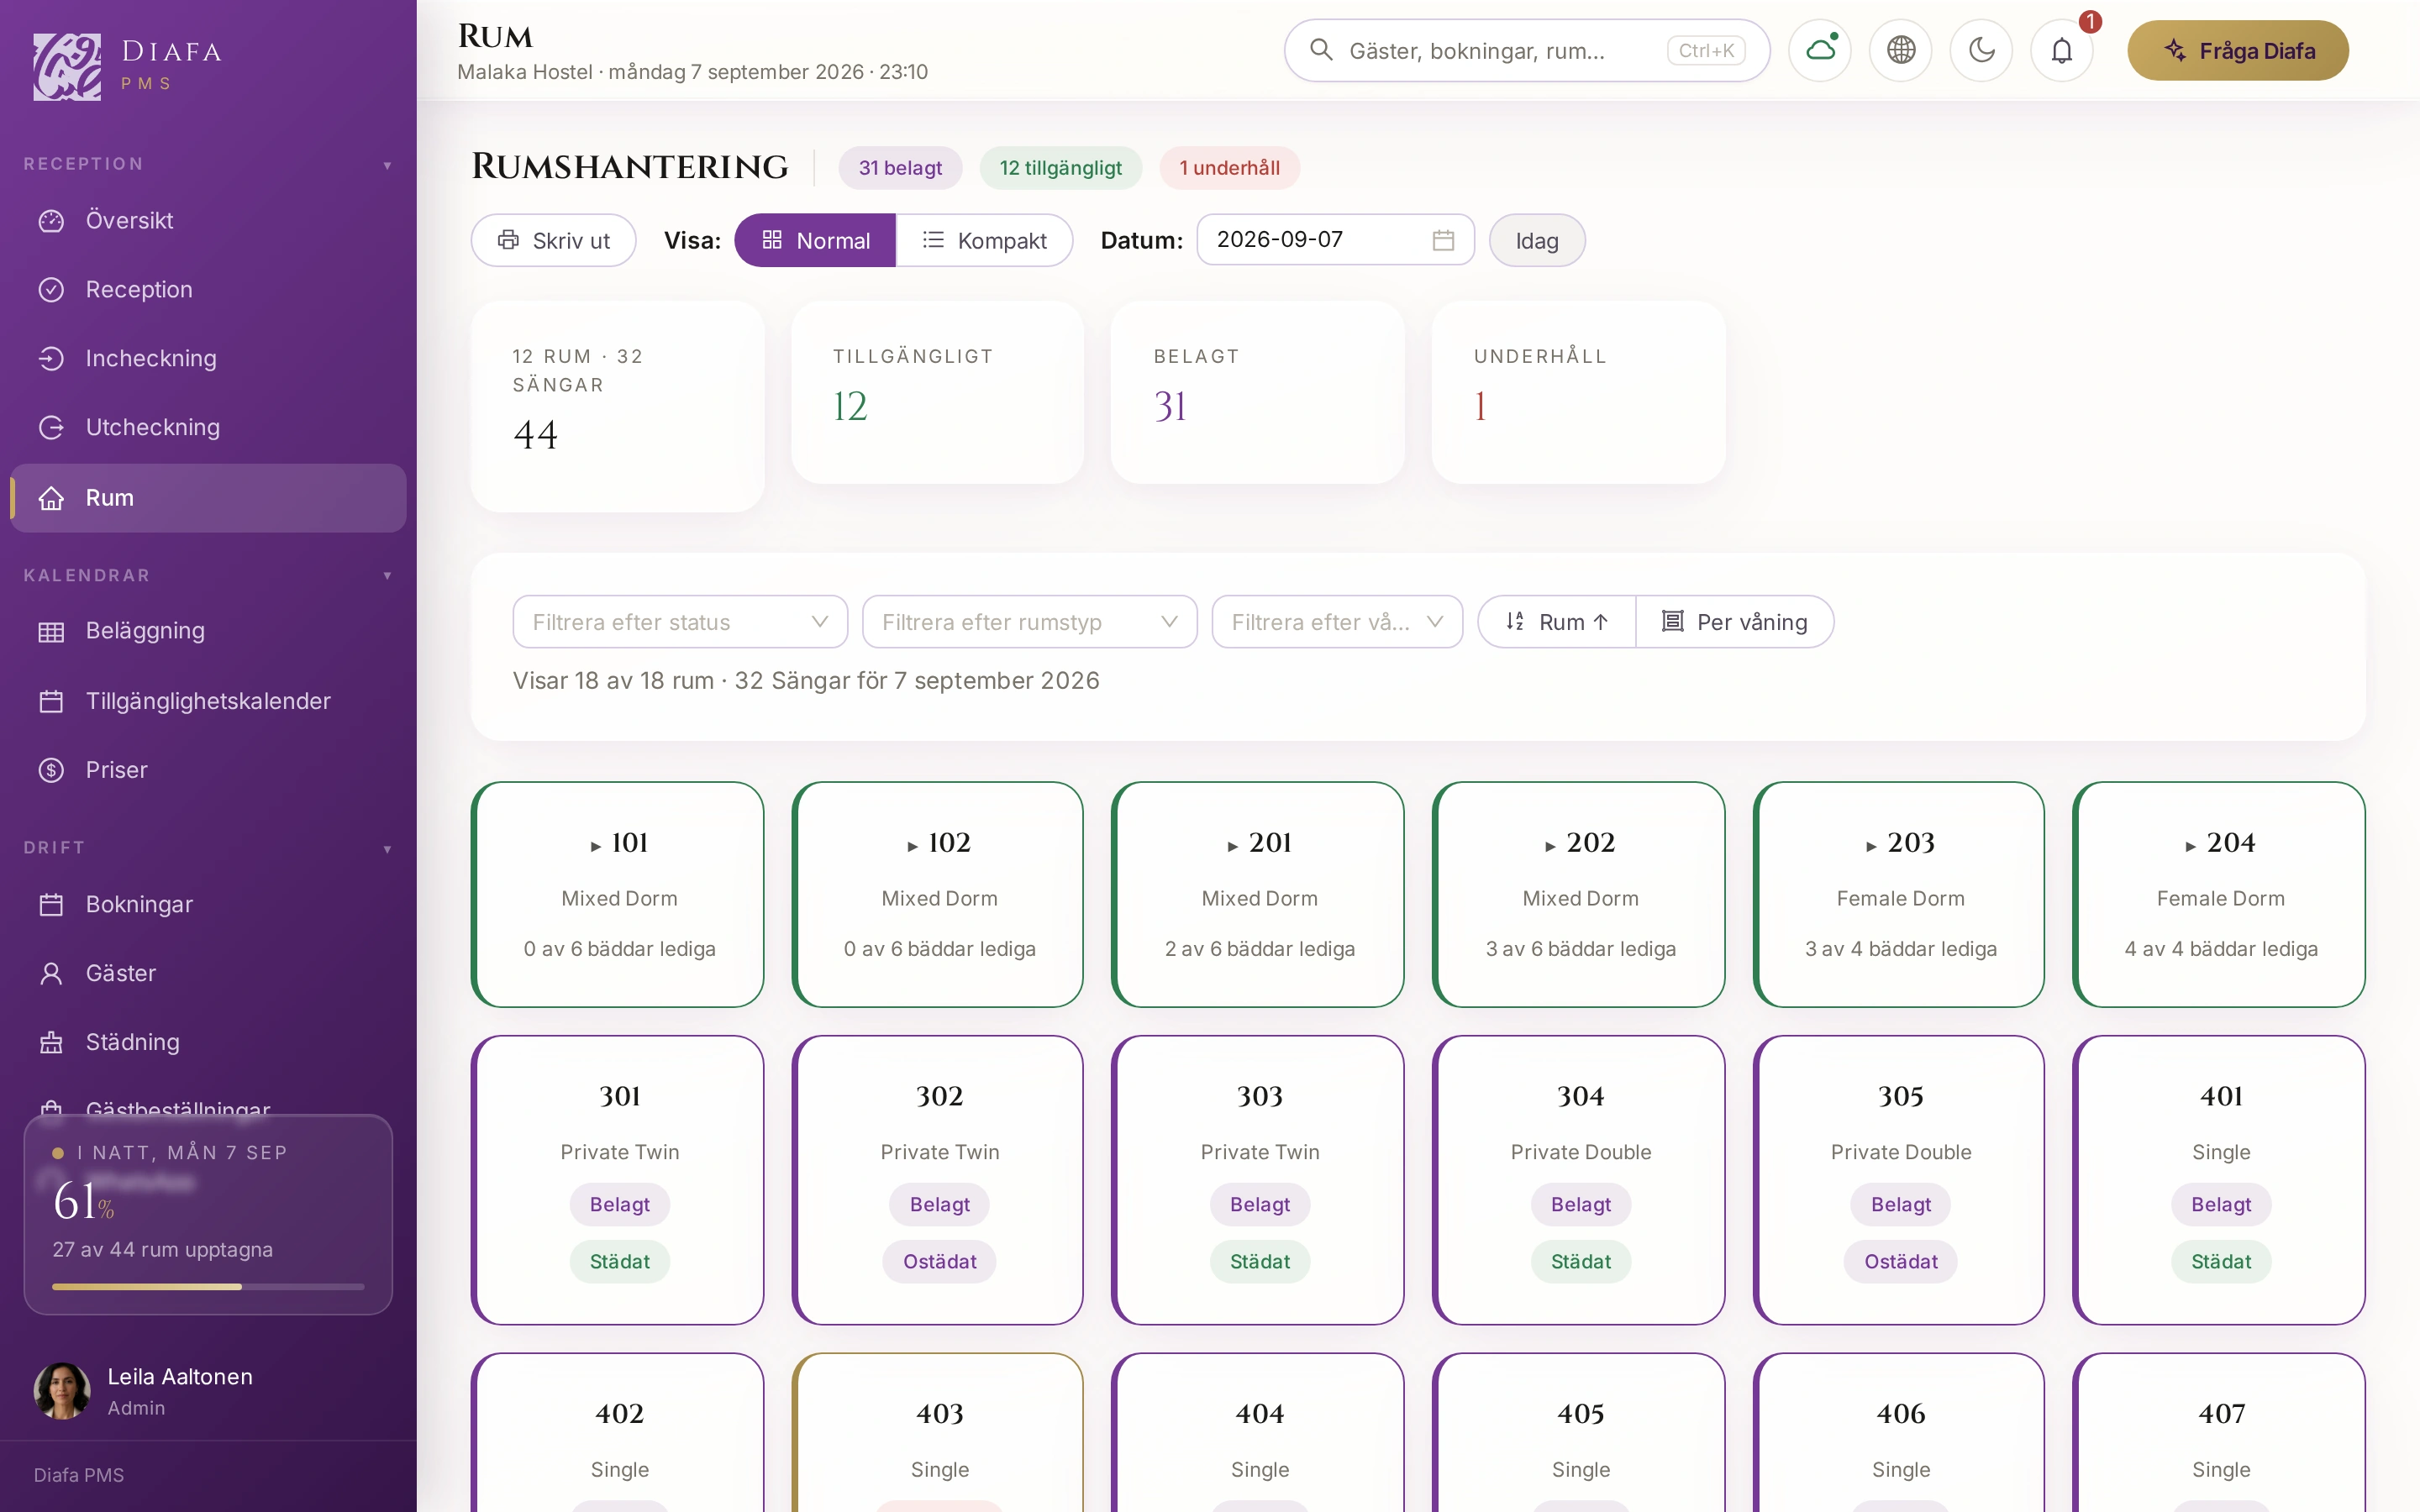Open Filtrera efter status dropdown
The height and width of the screenshot is (1512, 2420).
pyautogui.click(x=680, y=622)
